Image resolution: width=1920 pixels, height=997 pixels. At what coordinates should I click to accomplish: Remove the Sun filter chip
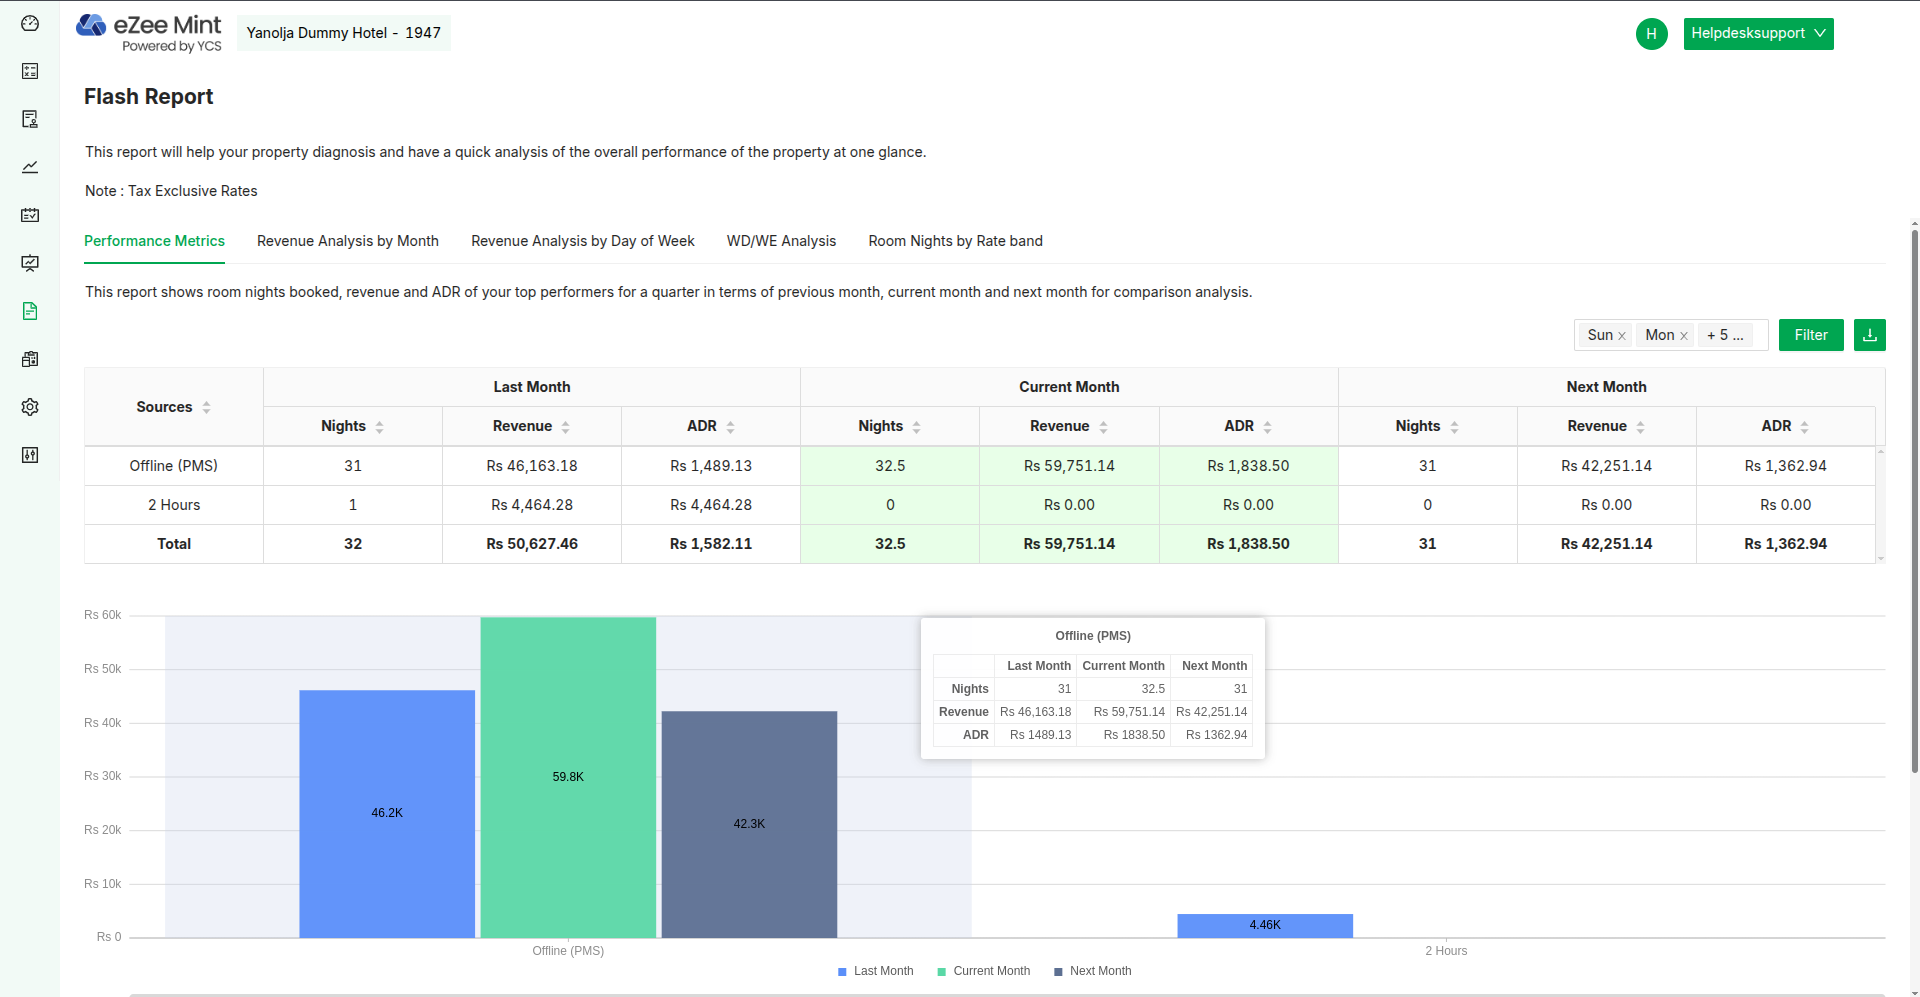pos(1622,335)
